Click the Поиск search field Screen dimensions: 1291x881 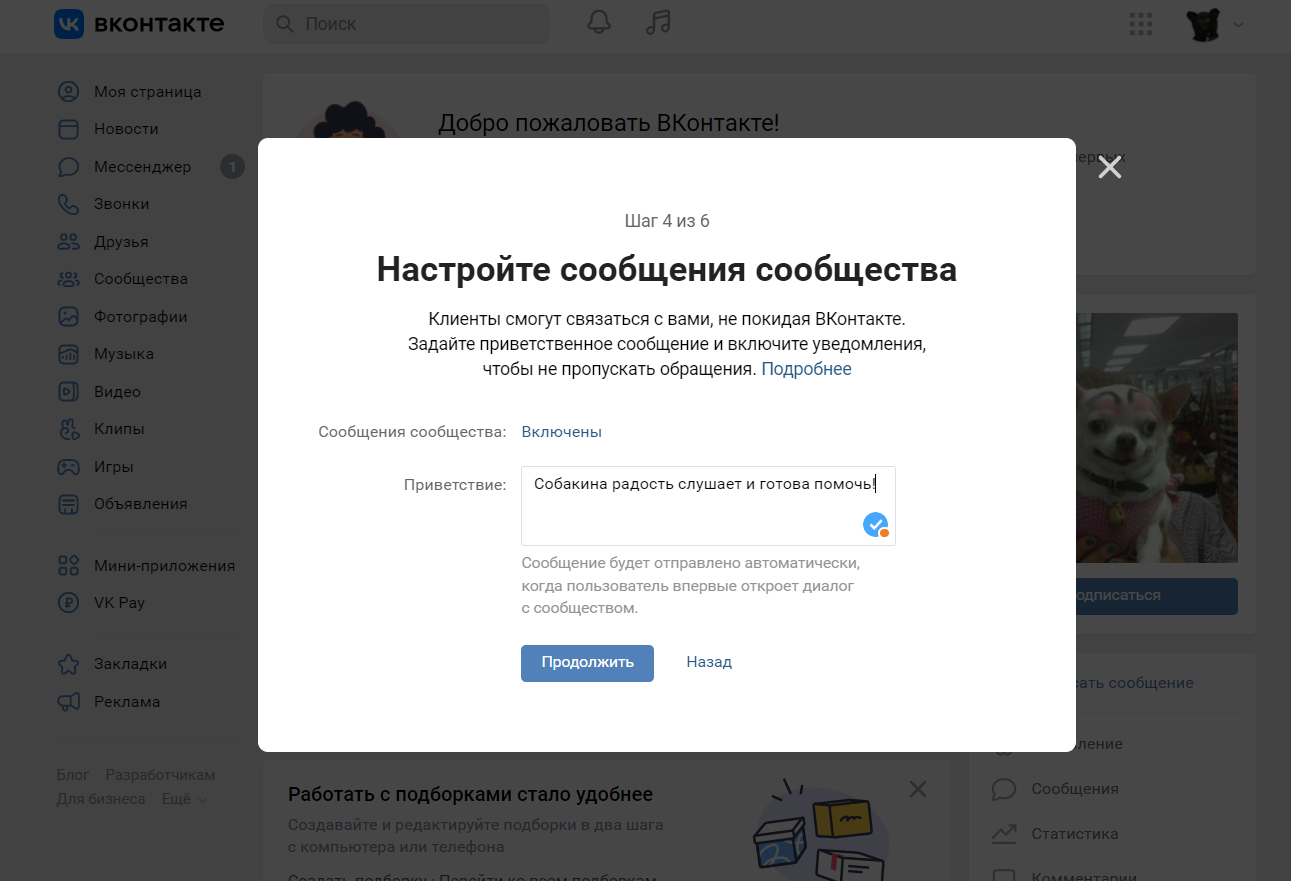[x=406, y=23]
